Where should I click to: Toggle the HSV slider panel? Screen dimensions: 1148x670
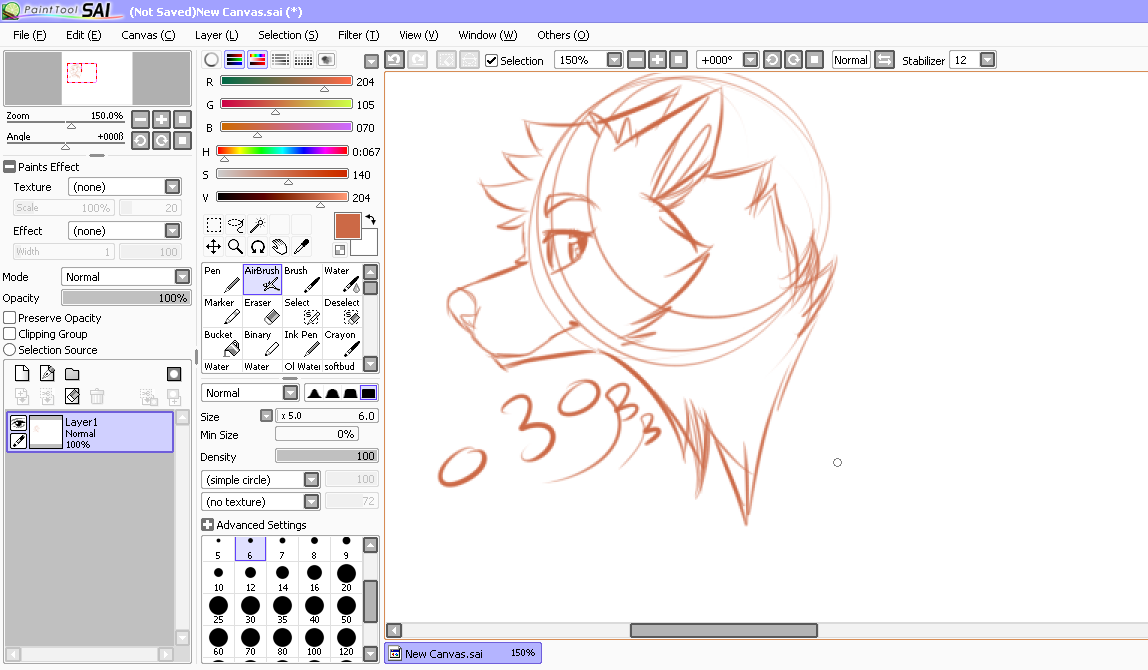(257, 60)
